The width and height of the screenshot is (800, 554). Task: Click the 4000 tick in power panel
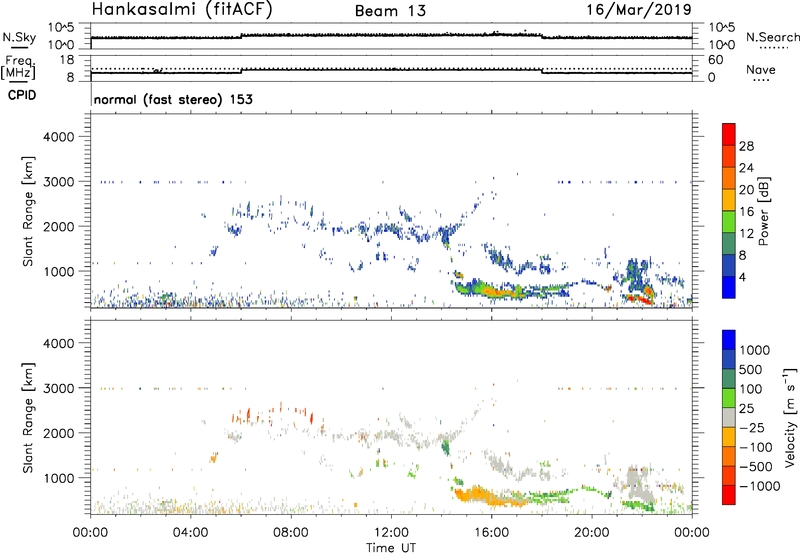click(x=58, y=137)
